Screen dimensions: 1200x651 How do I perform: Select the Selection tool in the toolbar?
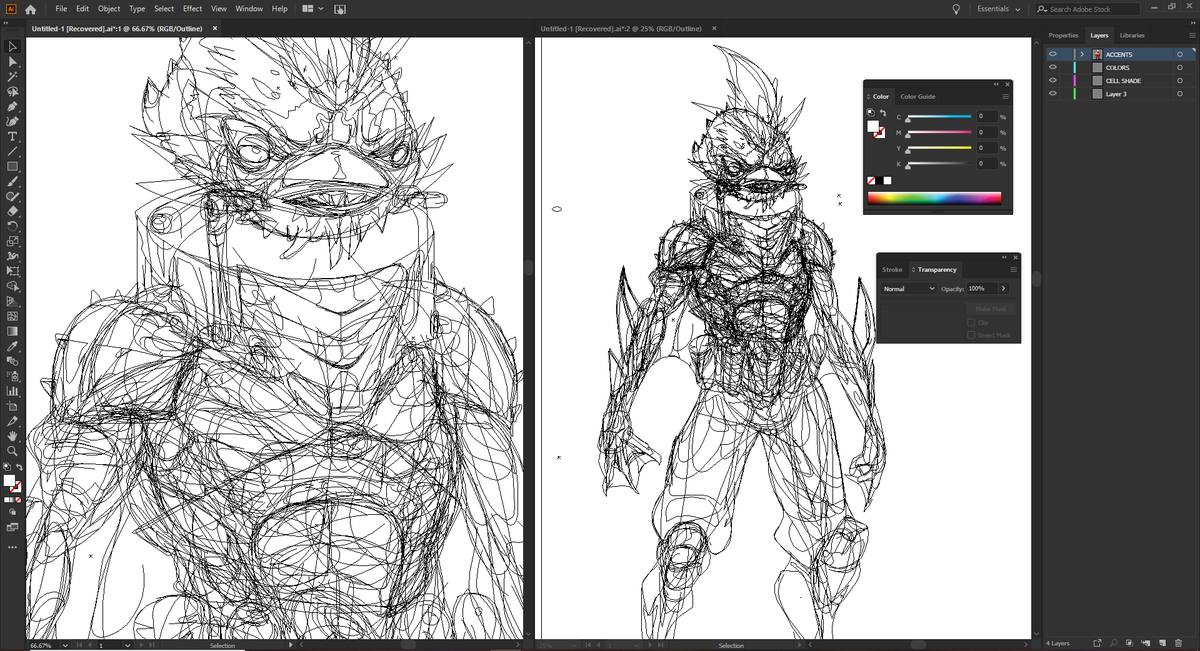pyautogui.click(x=13, y=47)
